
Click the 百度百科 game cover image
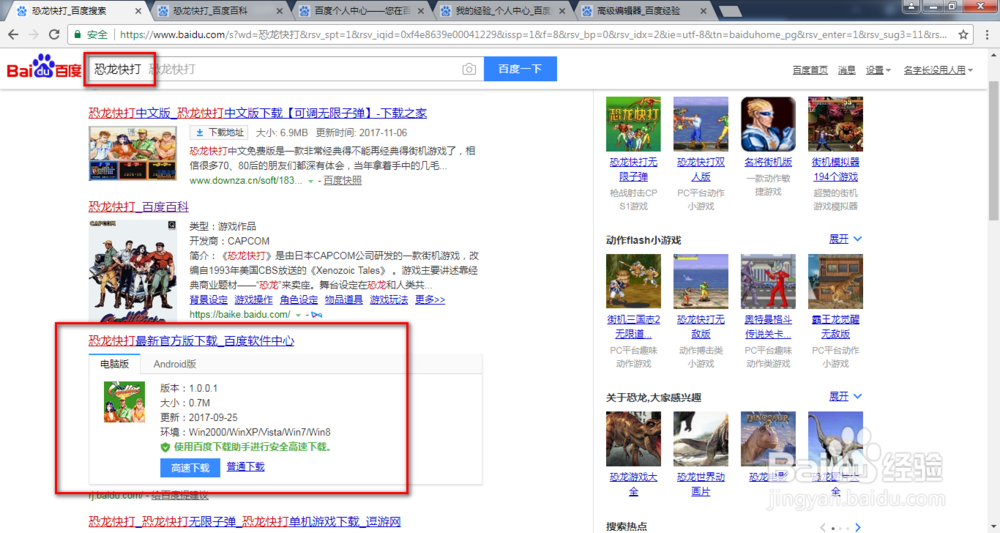pos(133,271)
